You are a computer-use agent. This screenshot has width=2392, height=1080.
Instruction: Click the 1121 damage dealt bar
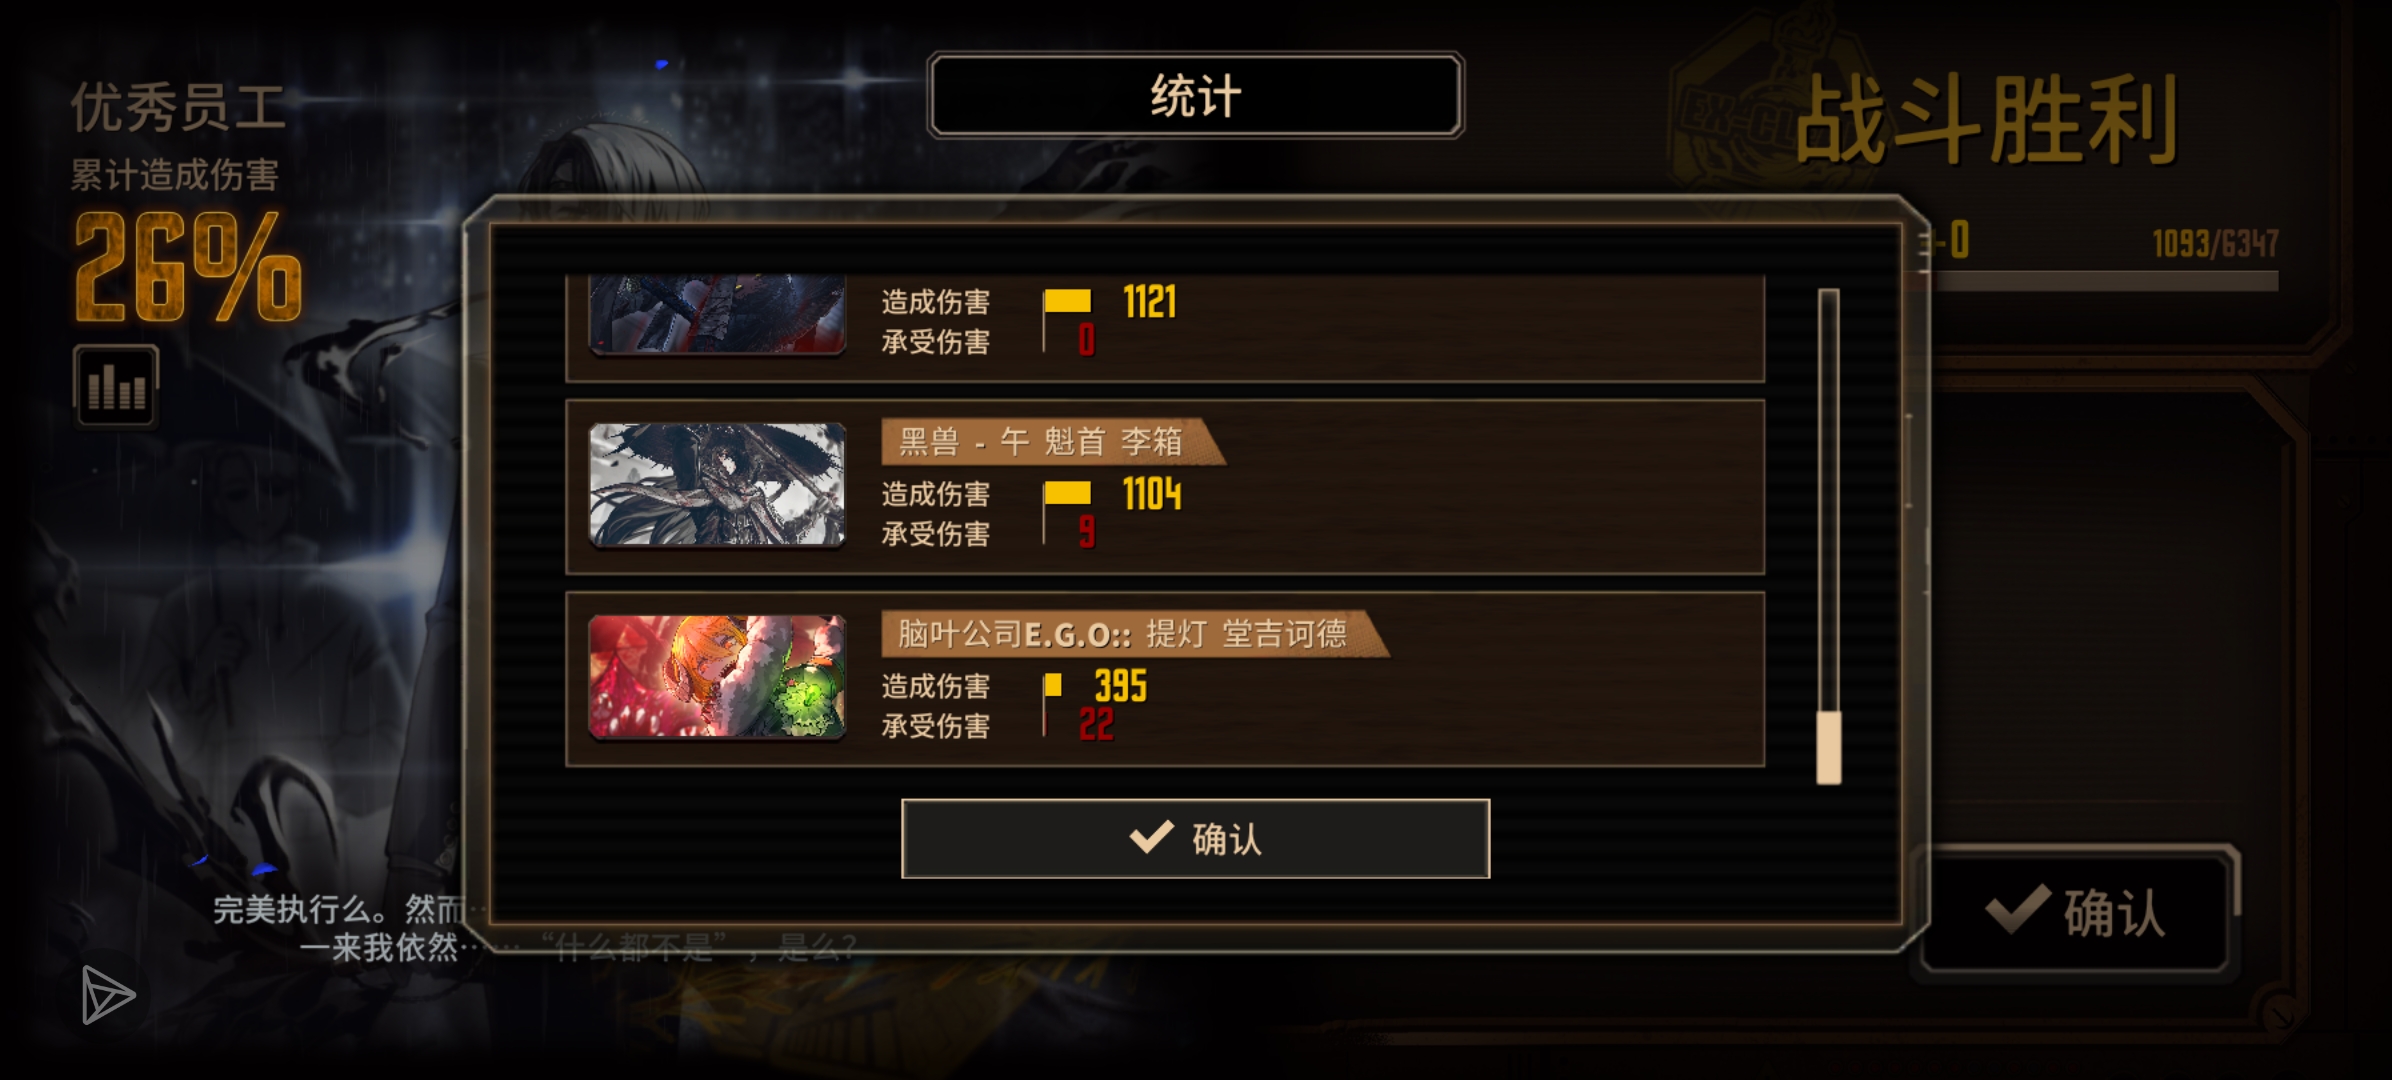click(1067, 301)
